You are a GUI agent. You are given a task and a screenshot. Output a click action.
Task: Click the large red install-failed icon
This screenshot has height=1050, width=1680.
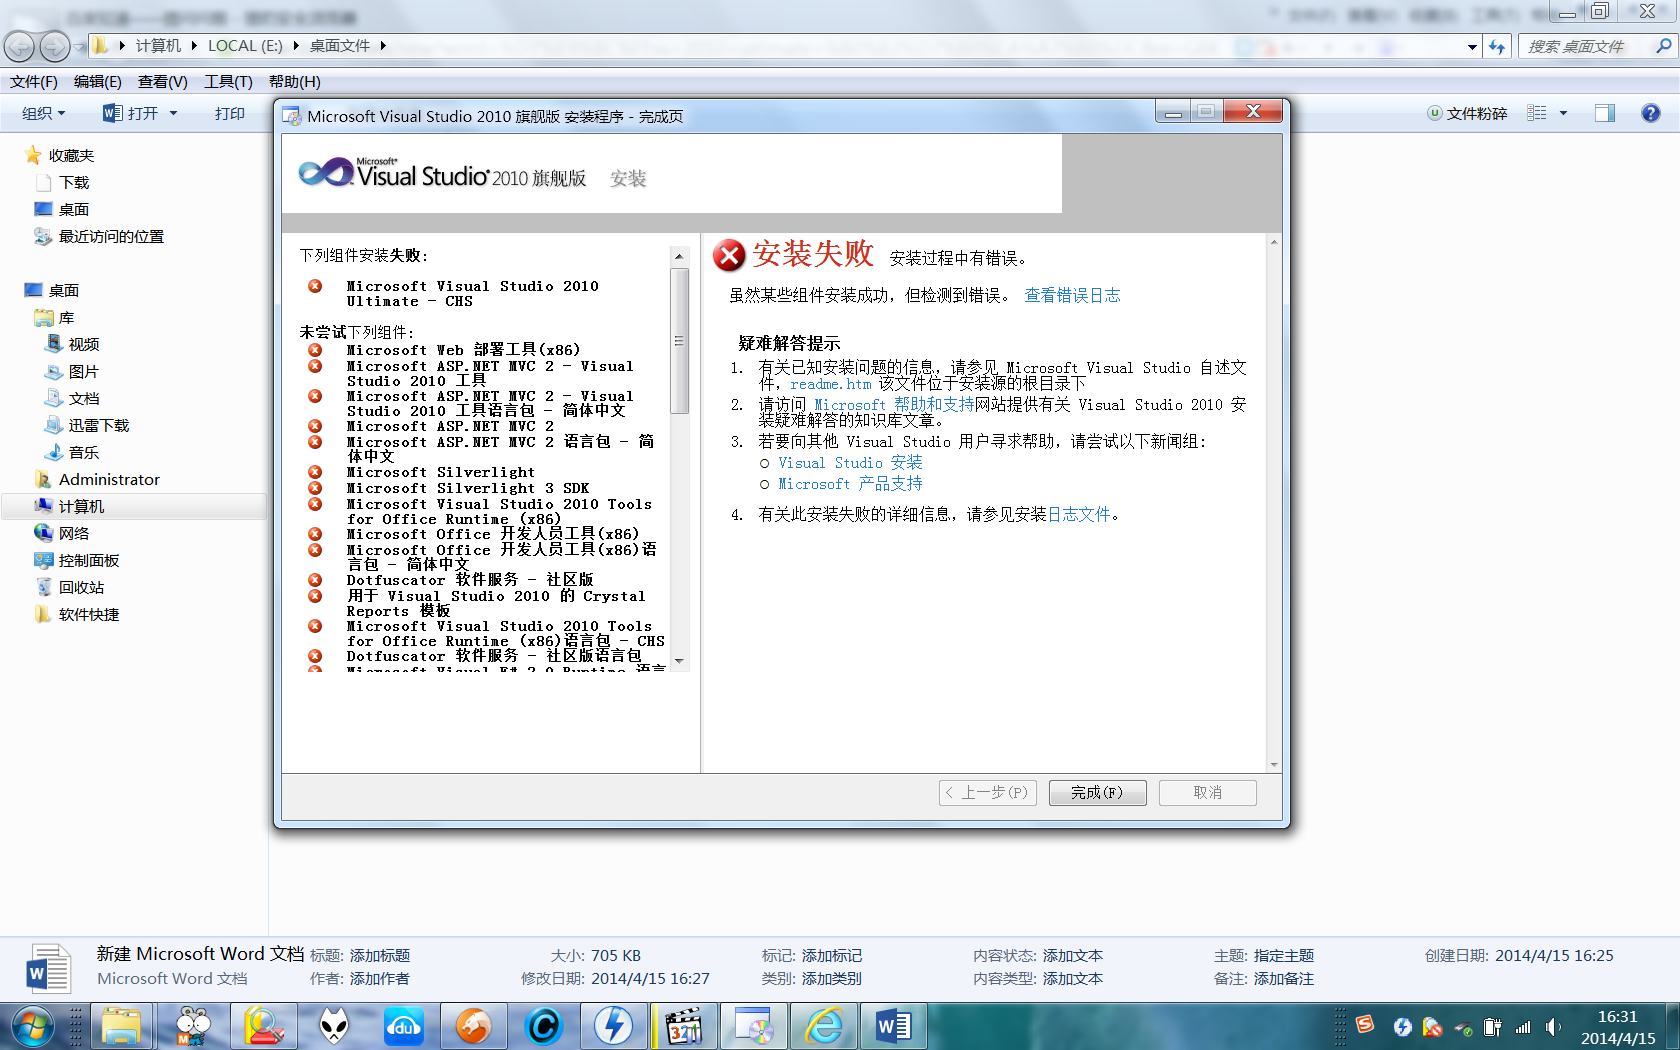729,255
